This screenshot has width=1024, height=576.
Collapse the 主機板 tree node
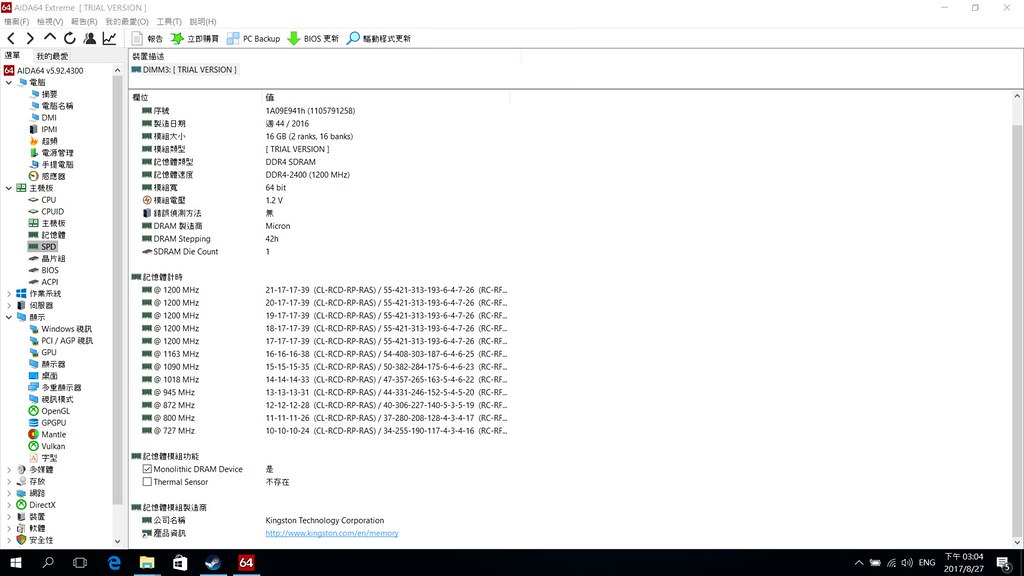tap(9, 188)
